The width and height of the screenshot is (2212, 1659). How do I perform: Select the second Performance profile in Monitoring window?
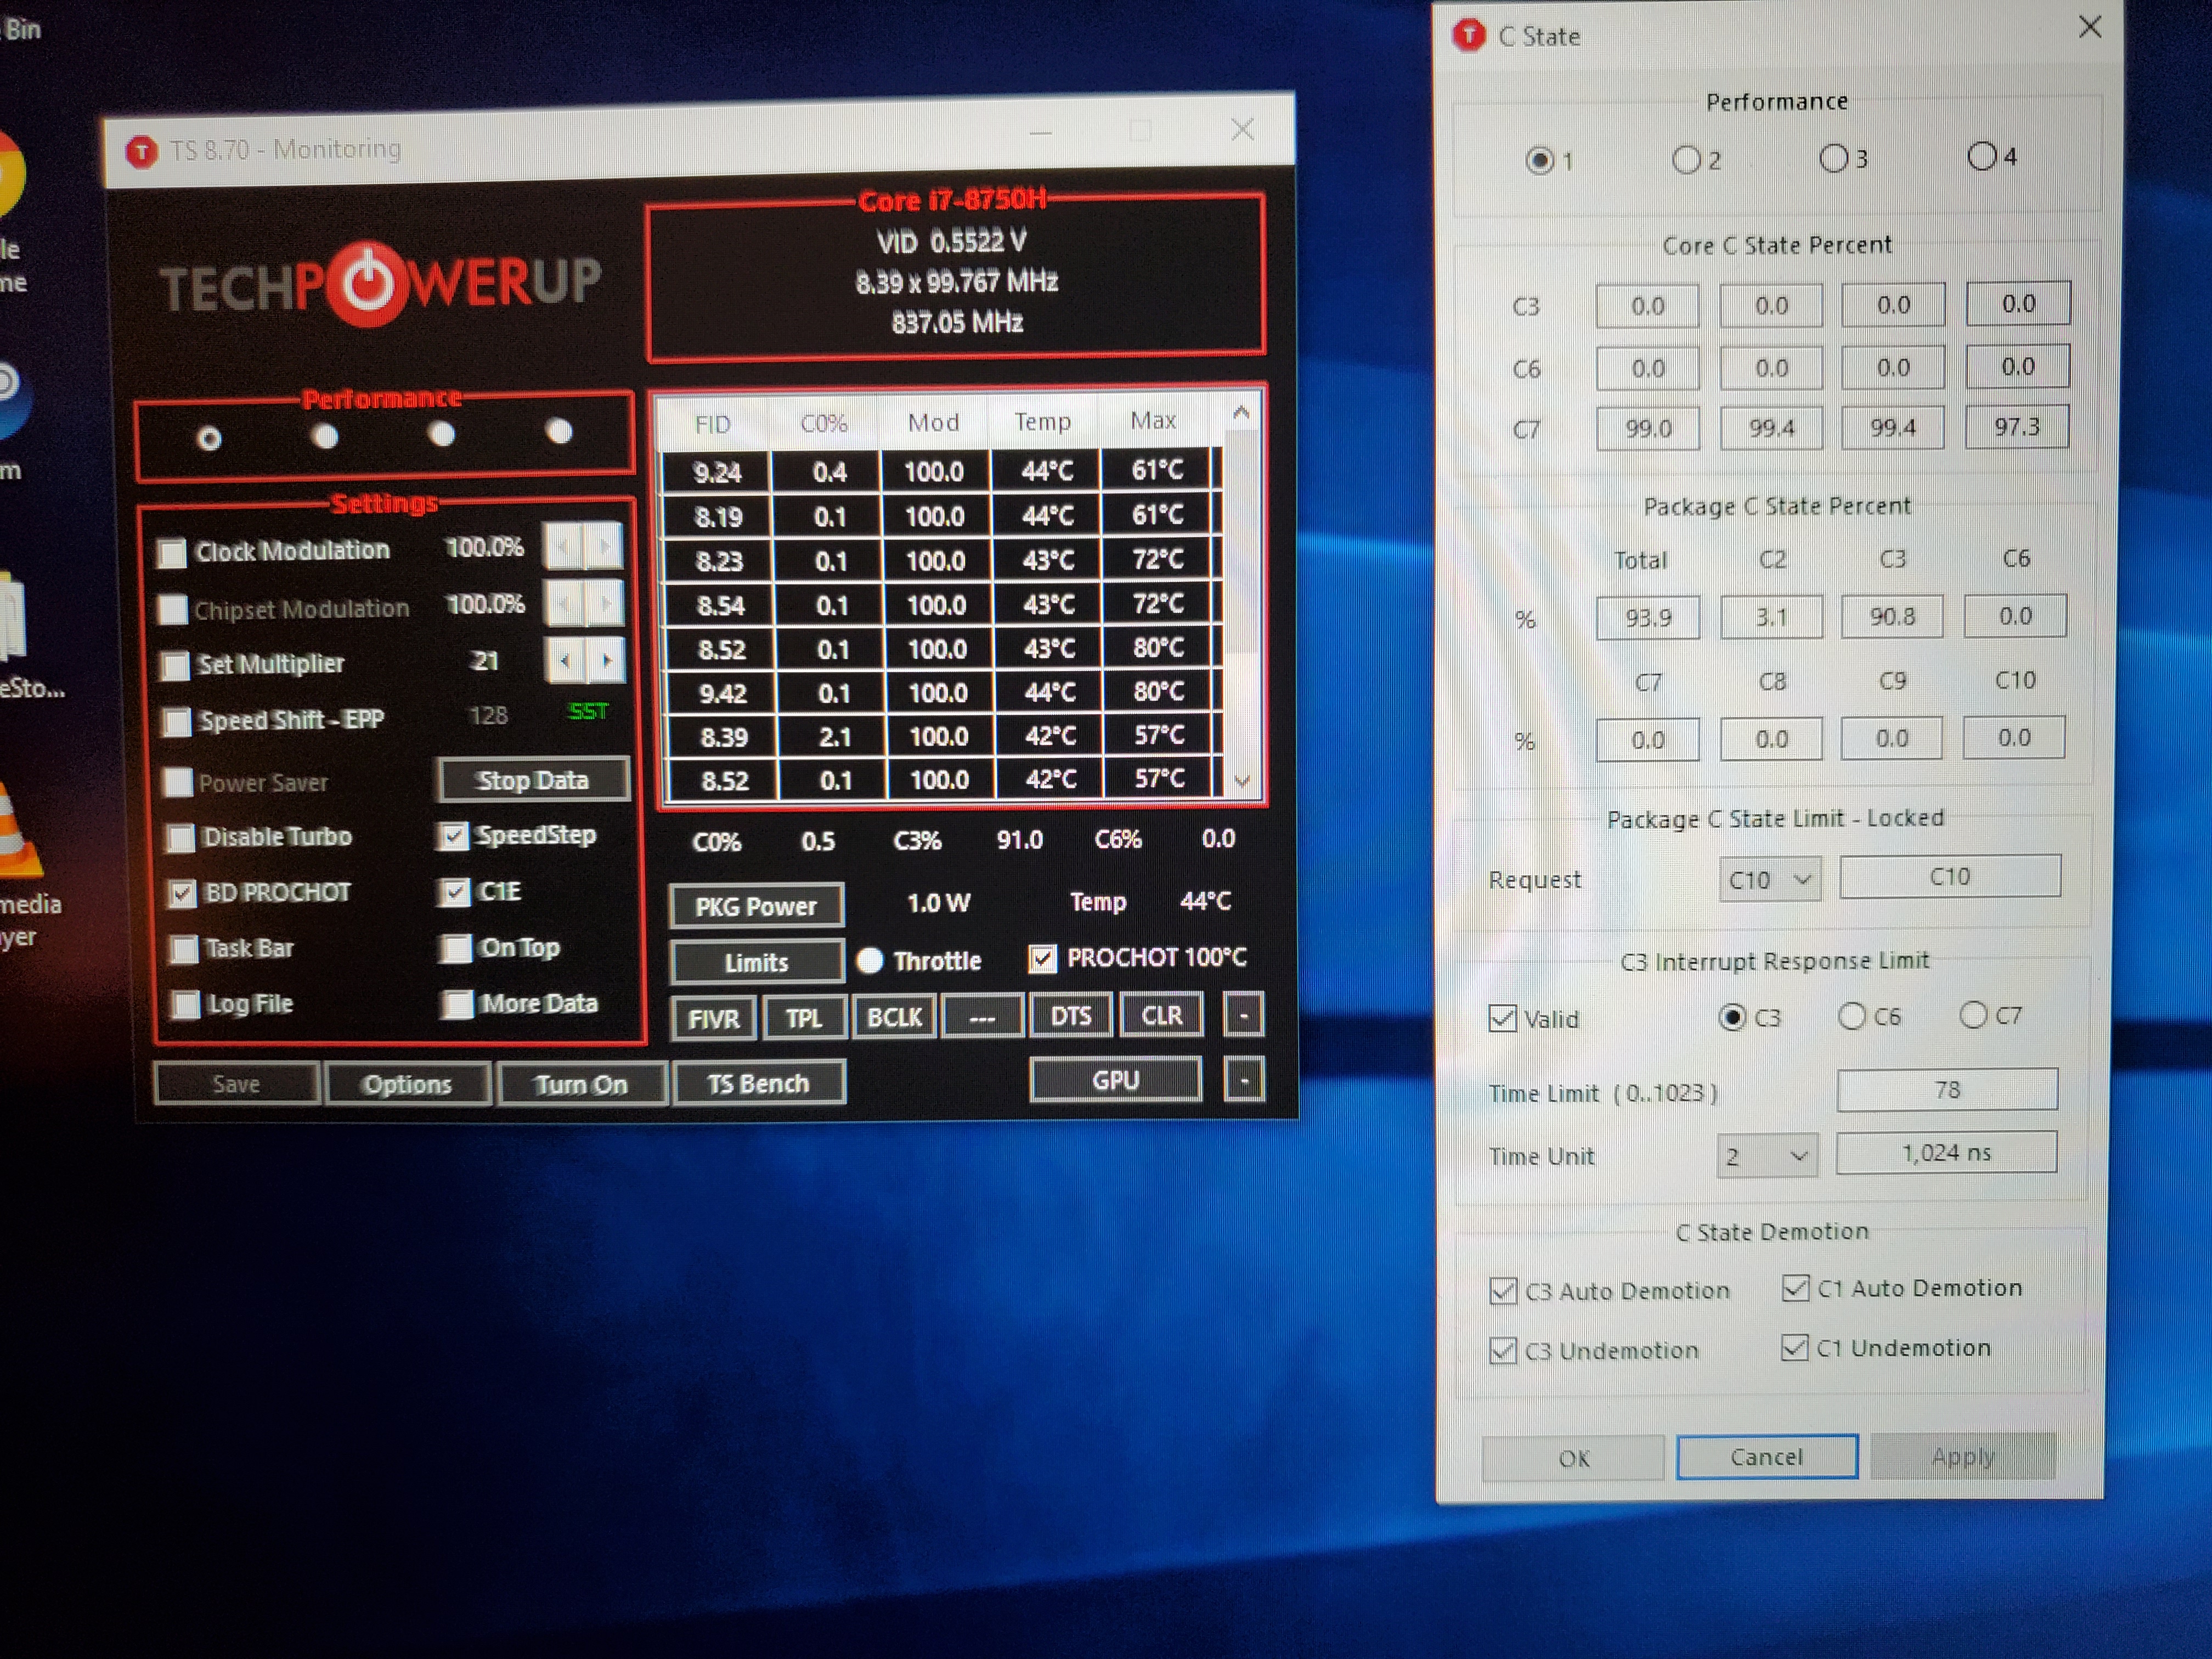tap(325, 436)
